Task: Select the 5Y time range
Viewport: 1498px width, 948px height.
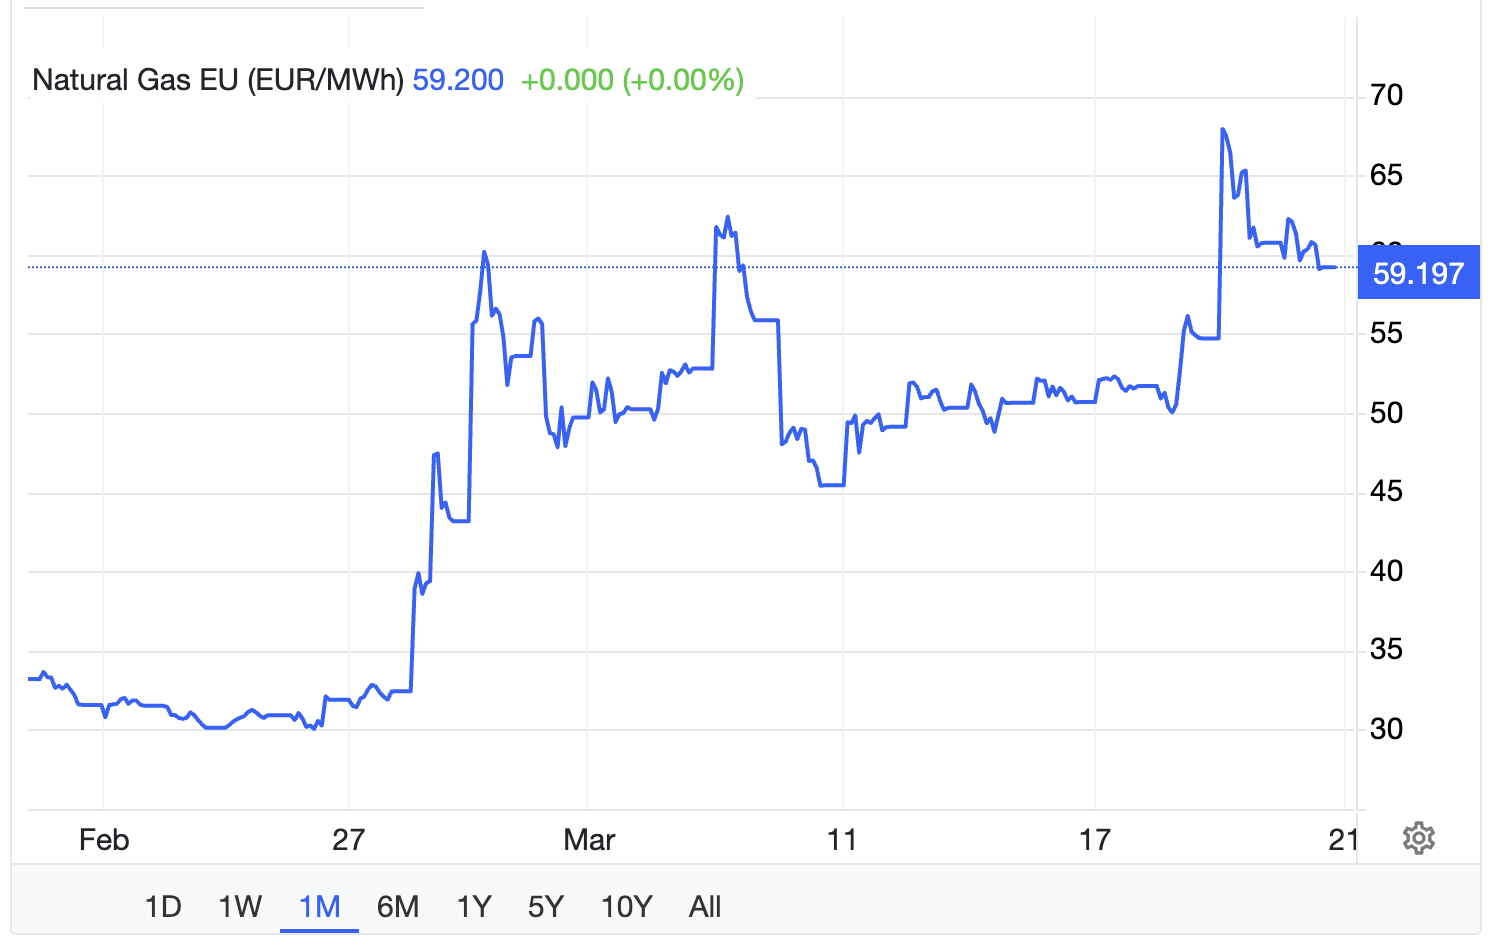Action: pos(546,907)
